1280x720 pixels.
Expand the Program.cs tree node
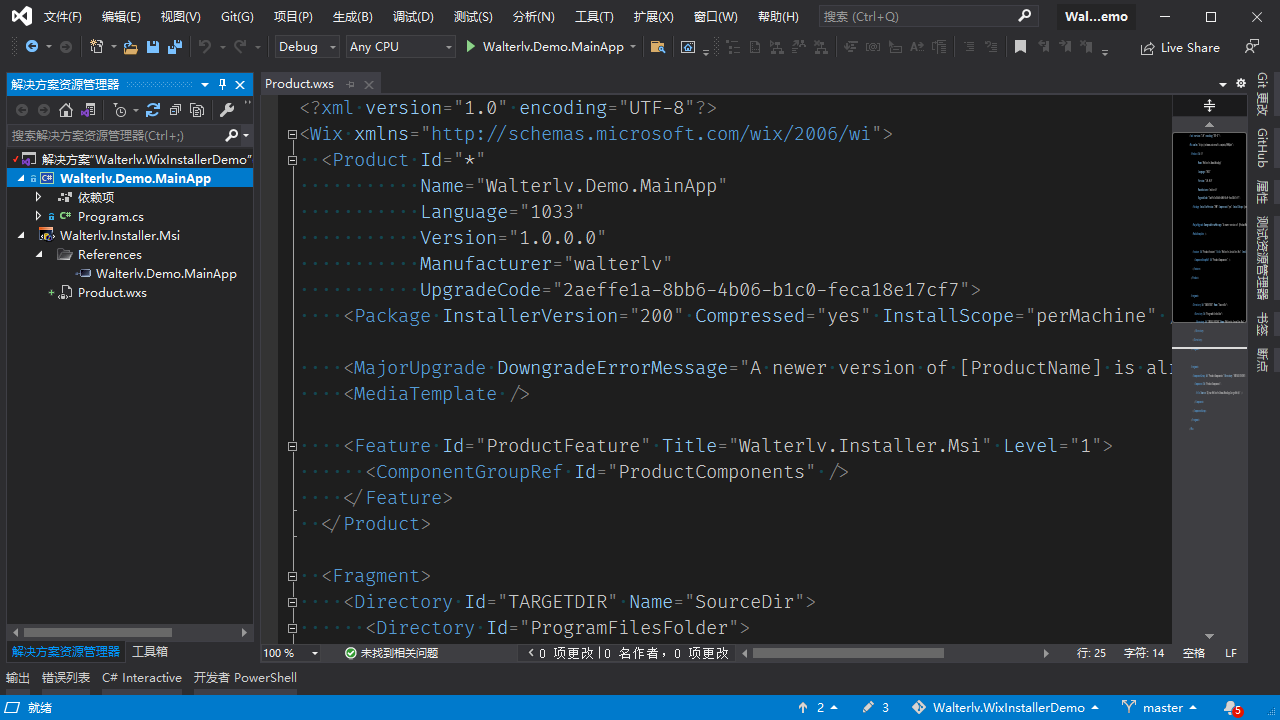click(x=39, y=216)
